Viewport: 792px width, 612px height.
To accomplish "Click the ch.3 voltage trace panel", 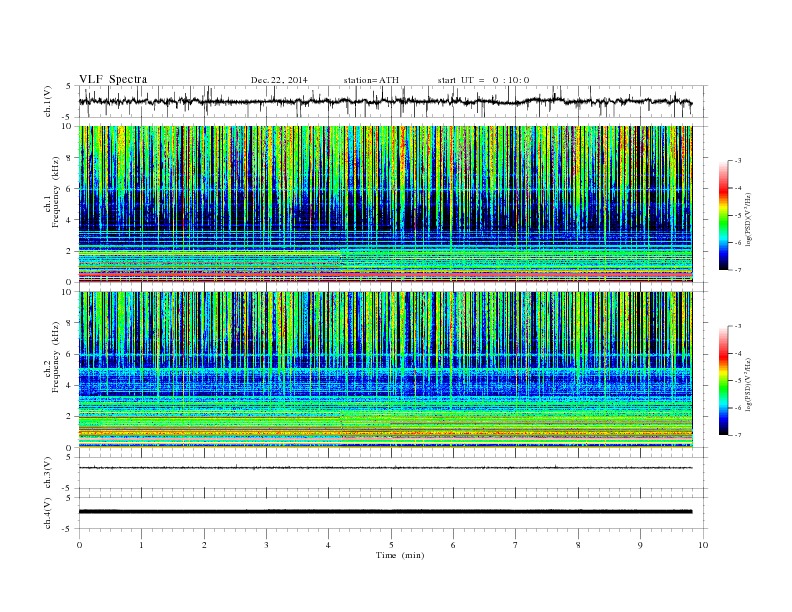I will [x=393, y=473].
